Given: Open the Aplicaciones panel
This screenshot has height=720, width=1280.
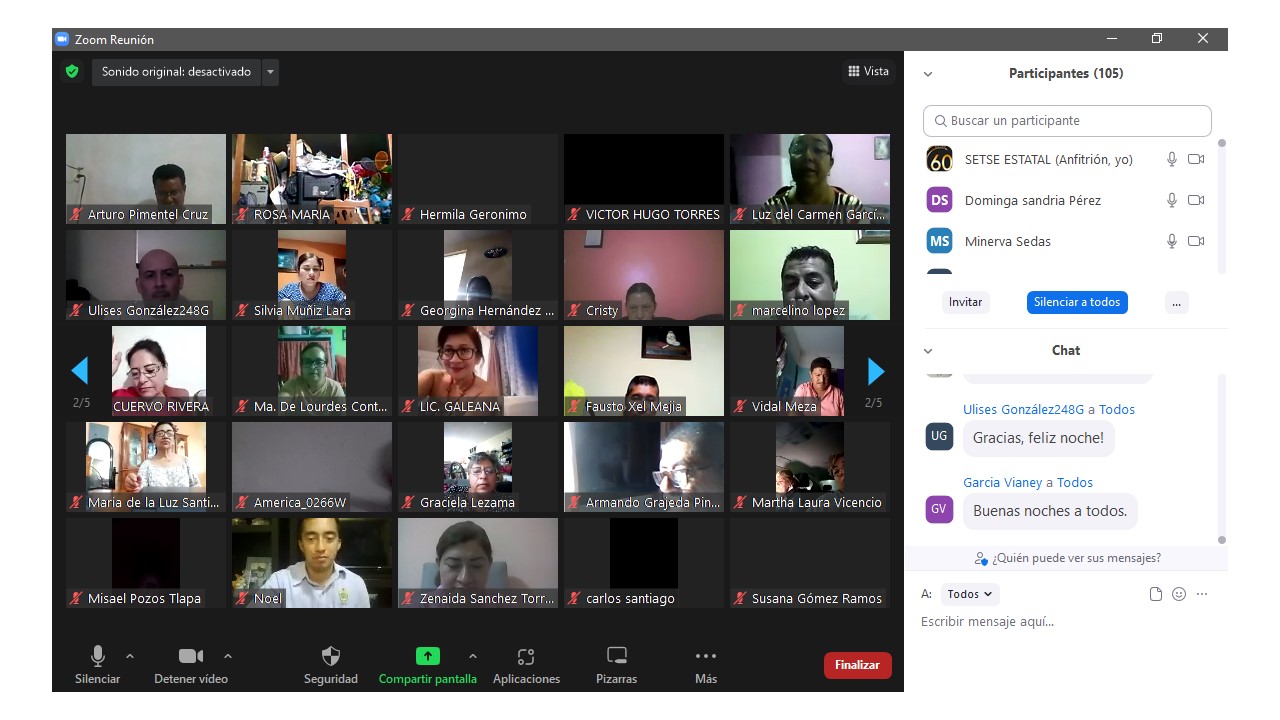Looking at the screenshot, I should click(x=526, y=665).
